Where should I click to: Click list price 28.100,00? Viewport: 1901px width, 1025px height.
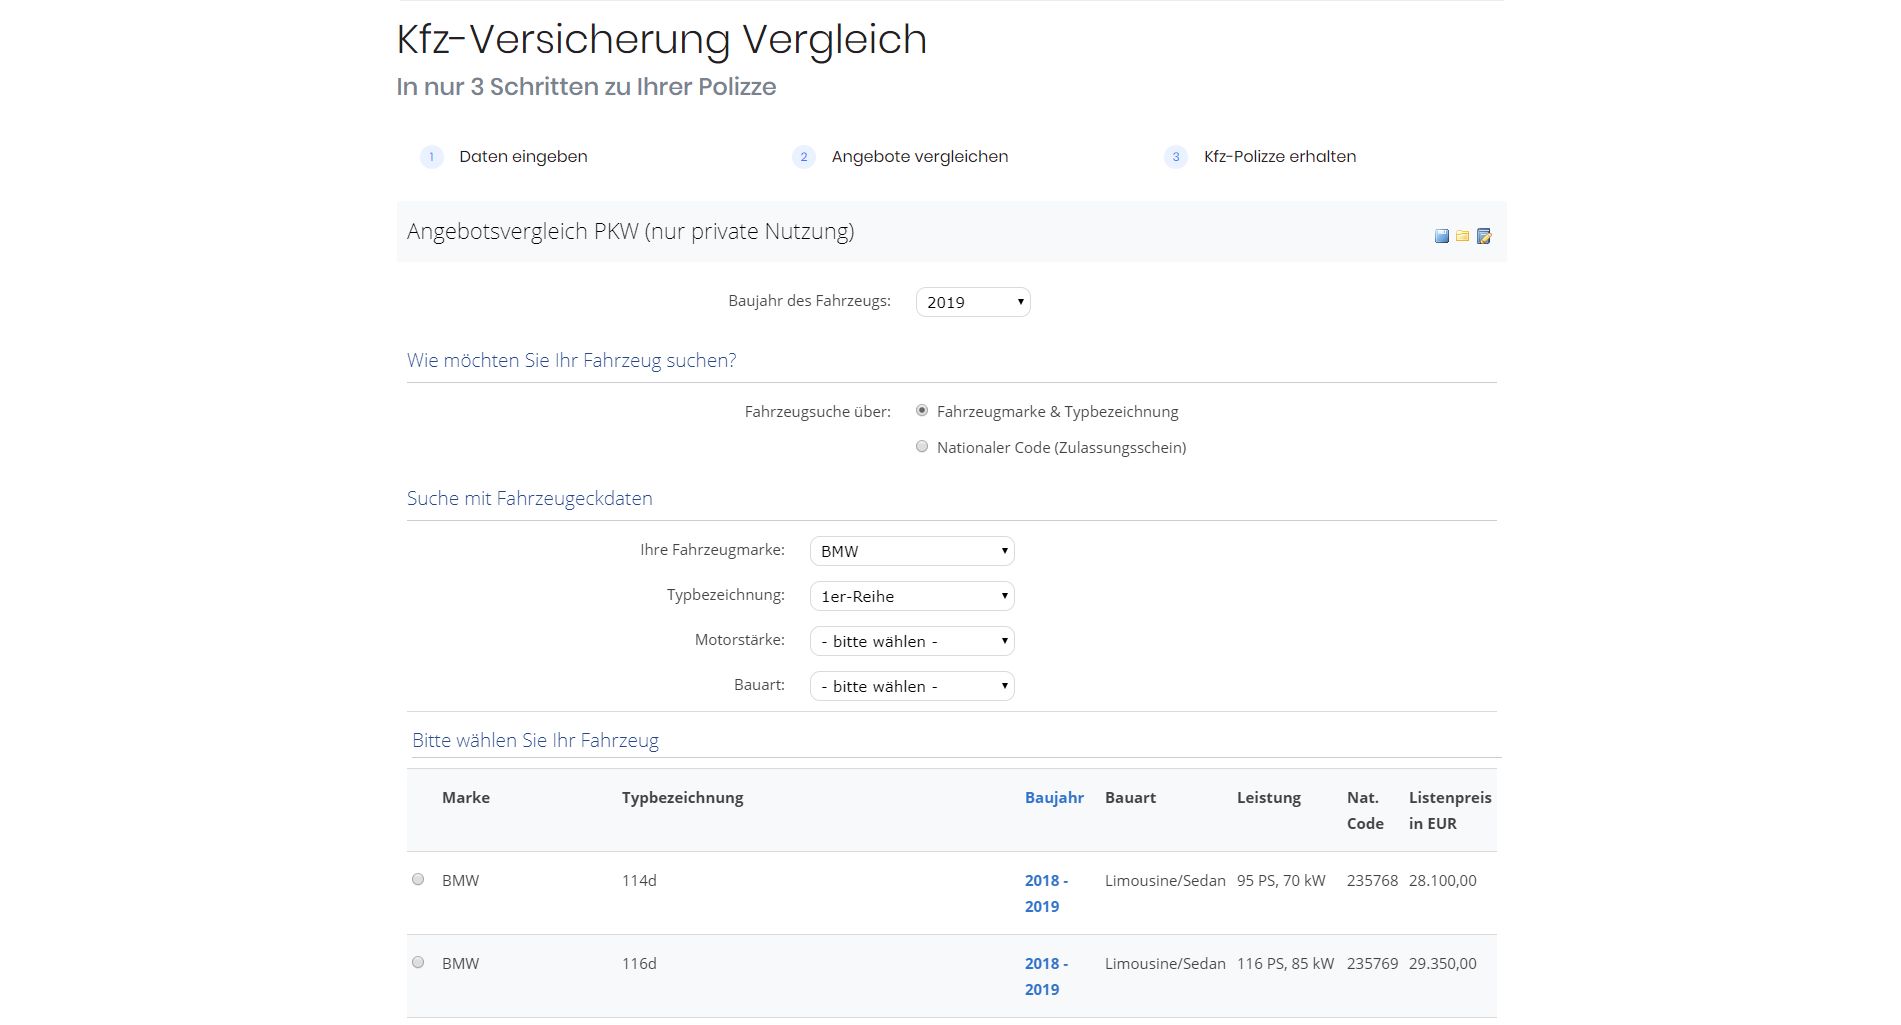[x=1443, y=881]
